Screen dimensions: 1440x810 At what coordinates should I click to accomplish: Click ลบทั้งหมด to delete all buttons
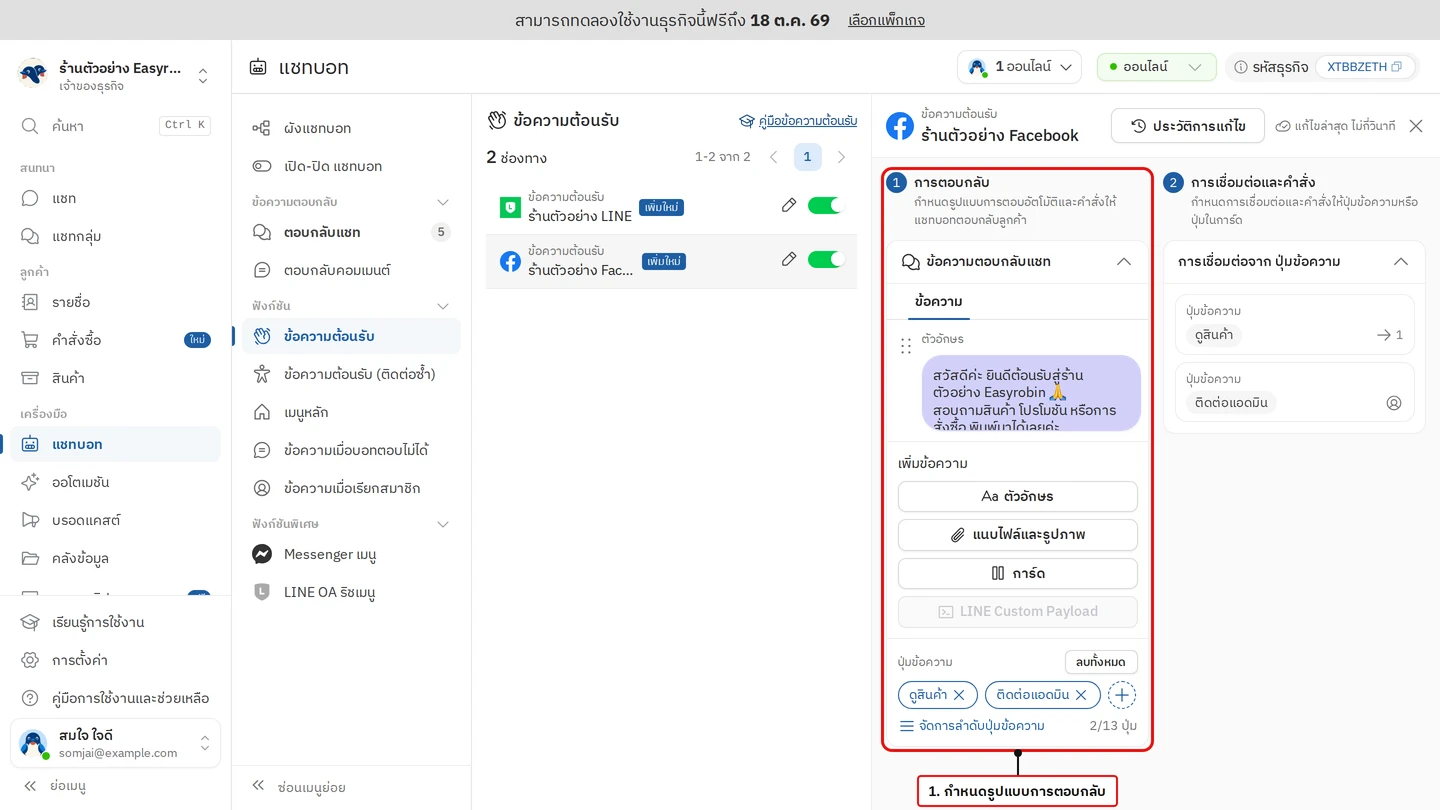(x=1101, y=662)
